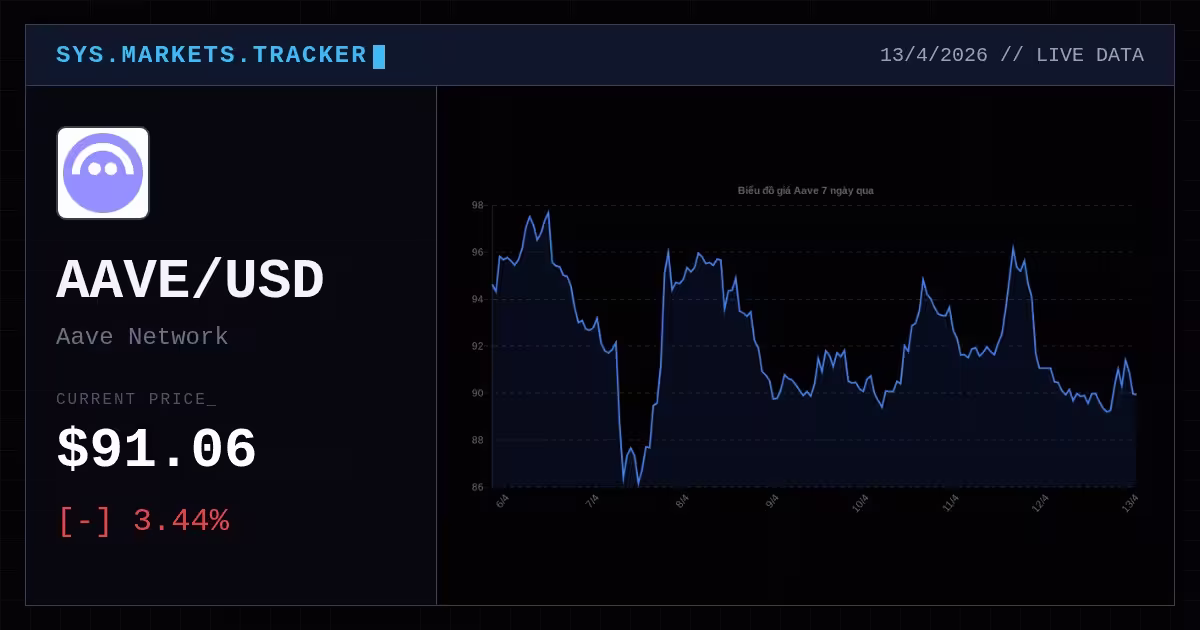1200x630 pixels.
Task: Click the CURRENT PRICE_ label
Action: pyautogui.click(x=136, y=399)
